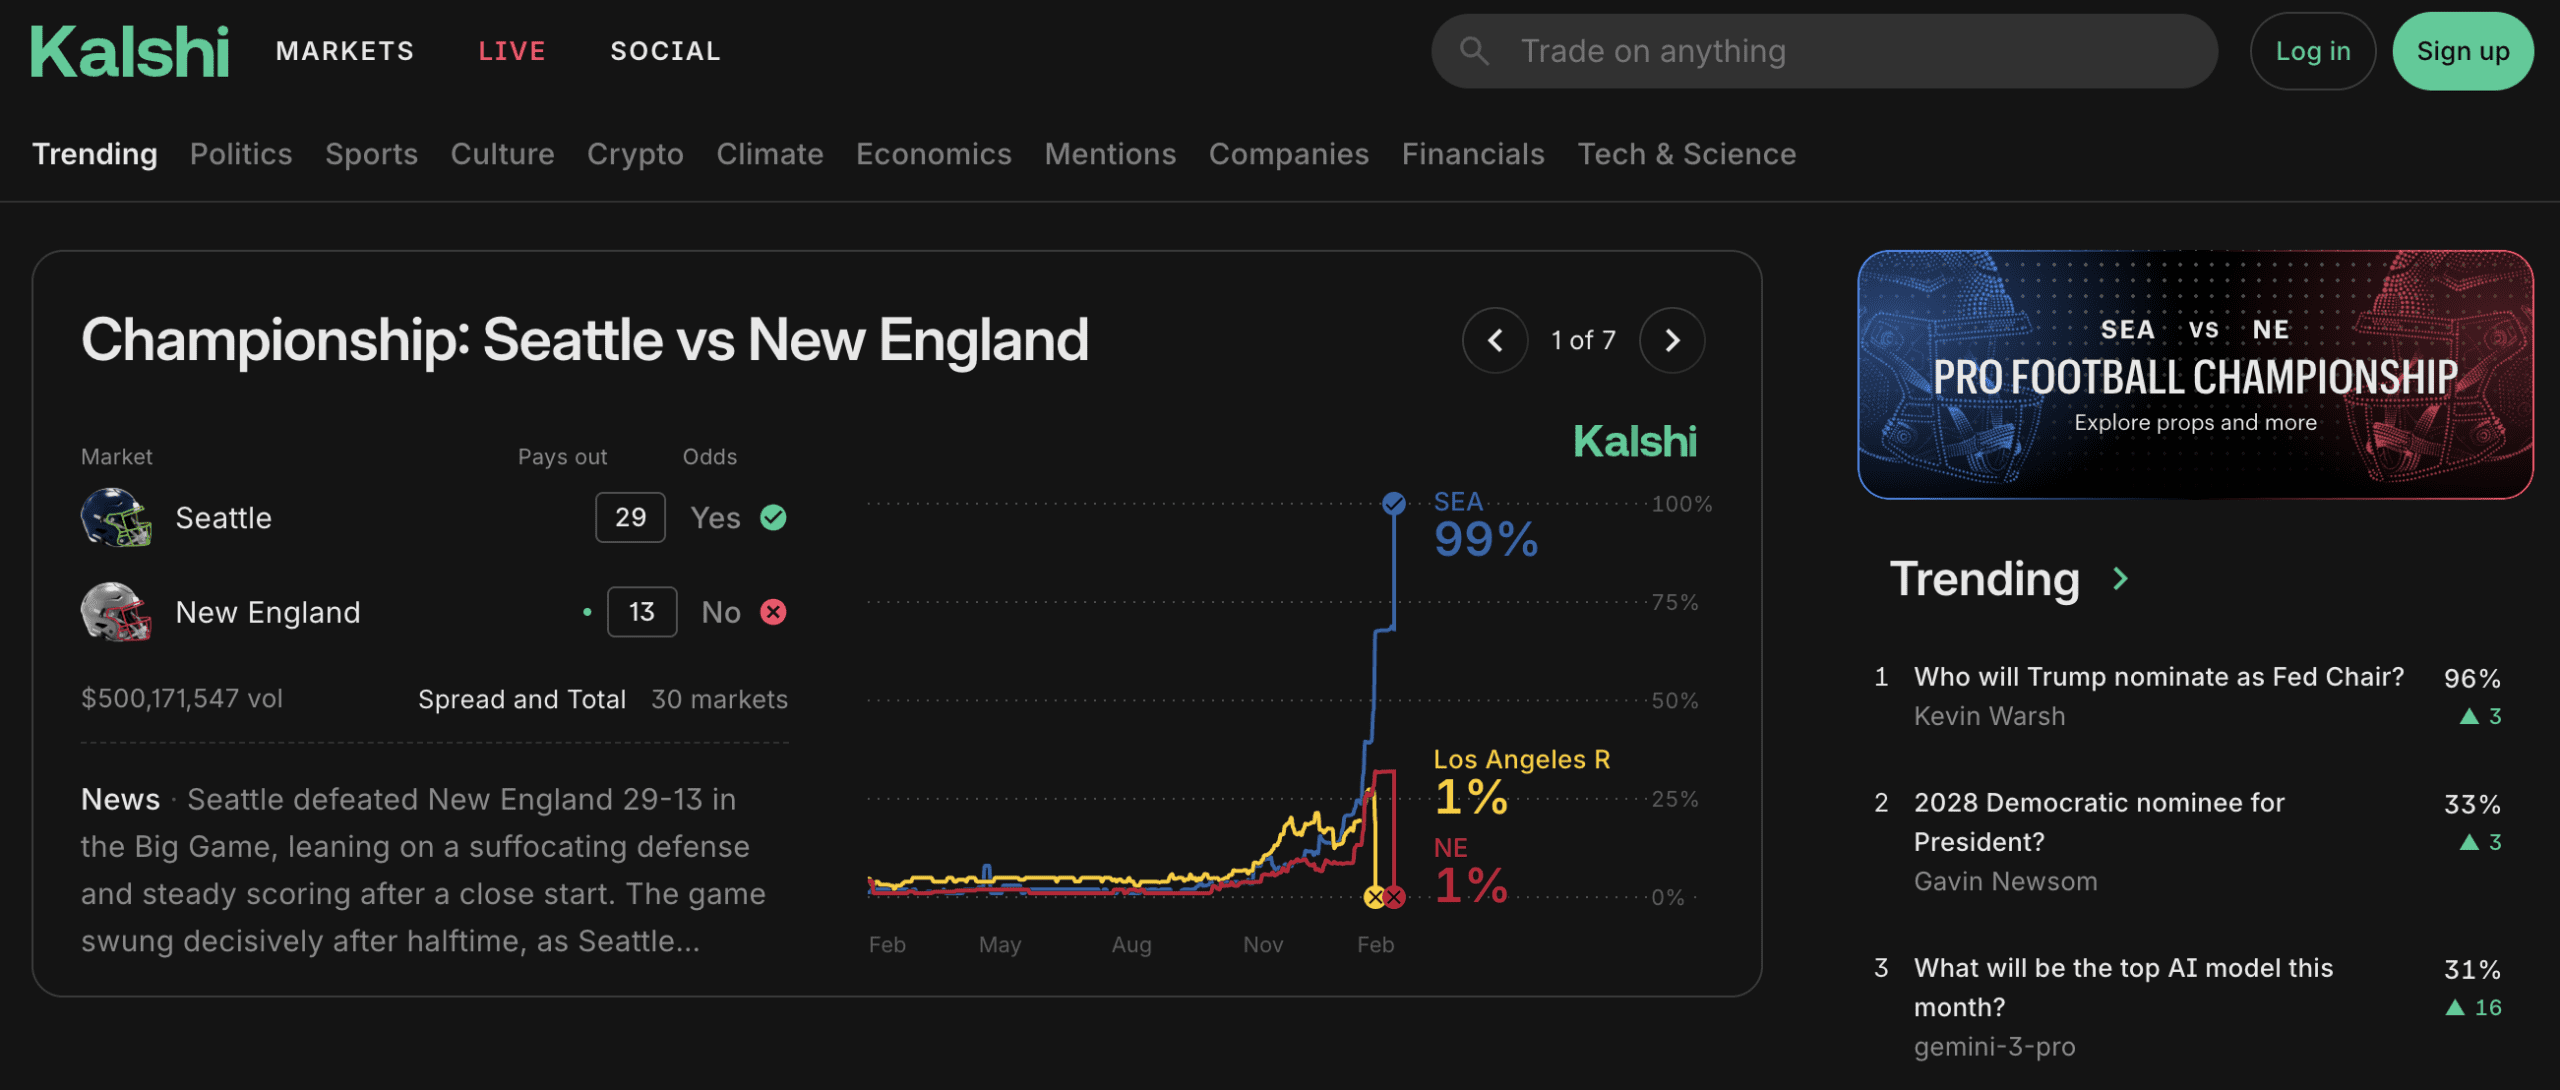
Task: Open the Politics category tab
Action: (x=241, y=154)
